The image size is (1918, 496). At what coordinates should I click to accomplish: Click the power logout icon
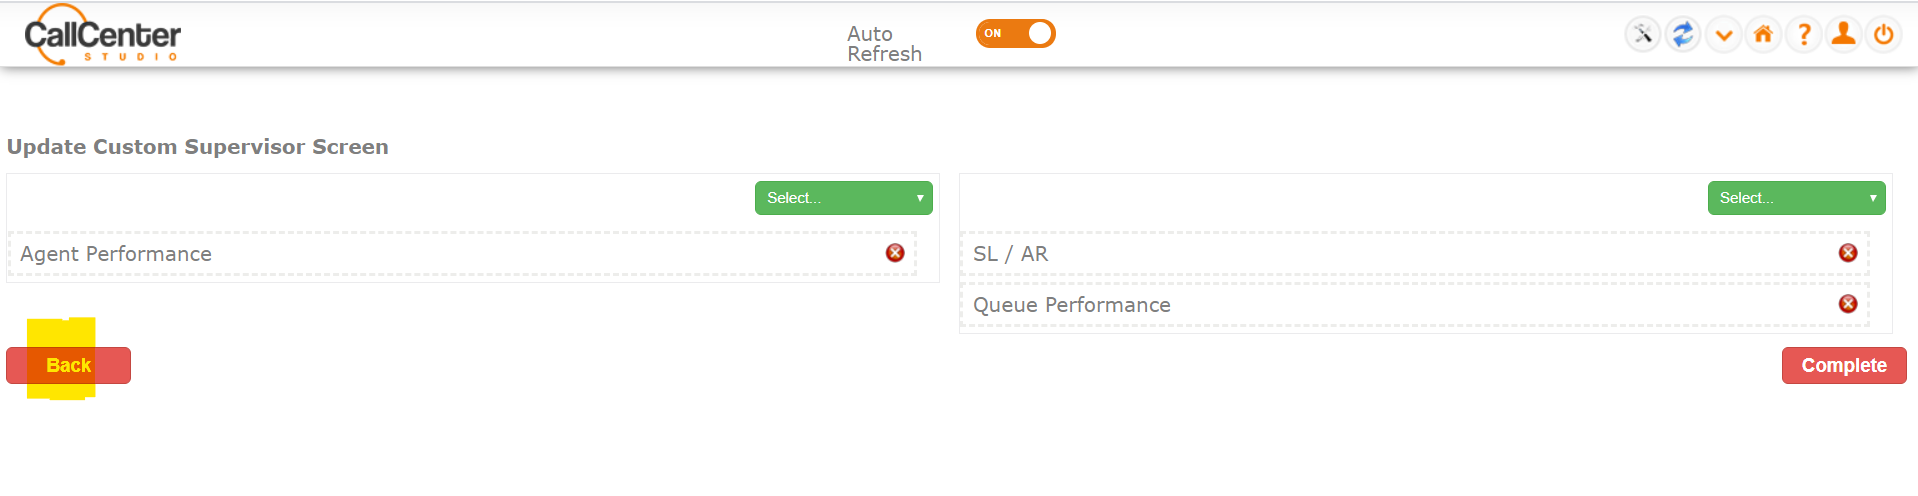[x=1883, y=35]
